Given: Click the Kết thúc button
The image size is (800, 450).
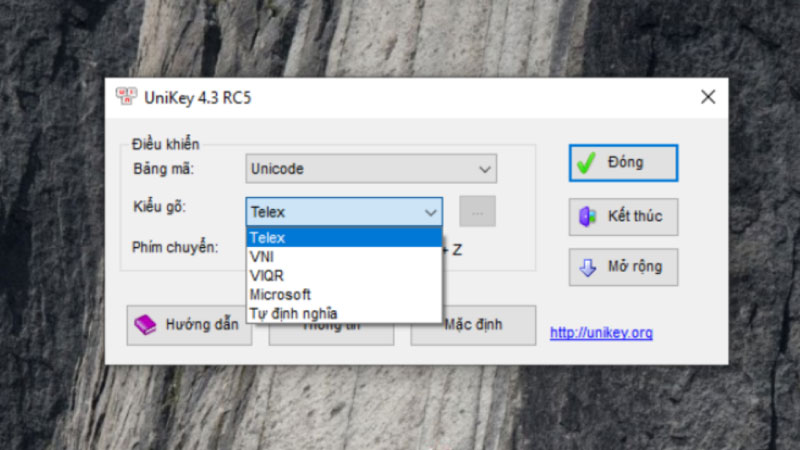Looking at the screenshot, I should (x=623, y=217).
